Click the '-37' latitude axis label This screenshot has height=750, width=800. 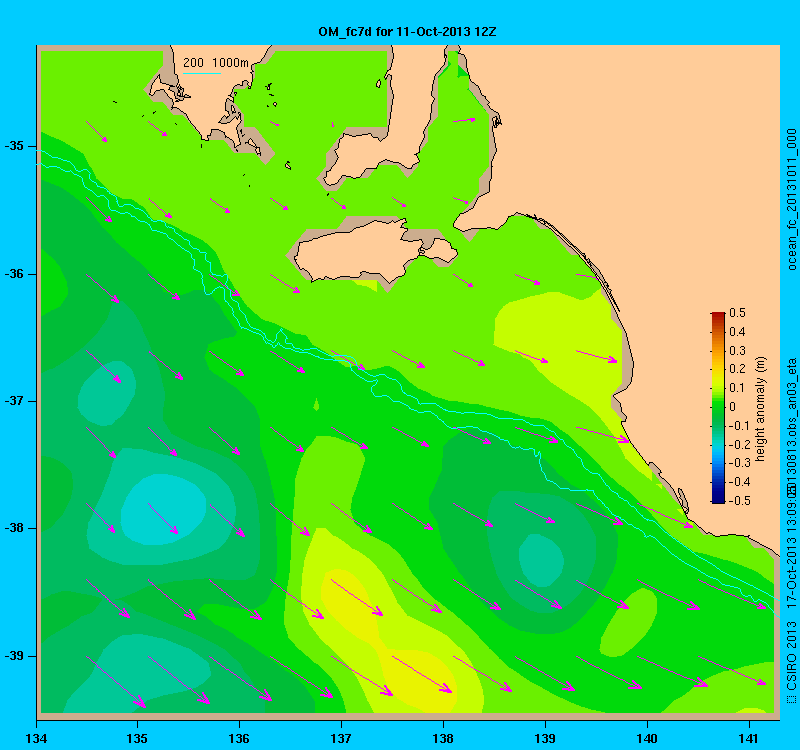click(x=14, y=401)
